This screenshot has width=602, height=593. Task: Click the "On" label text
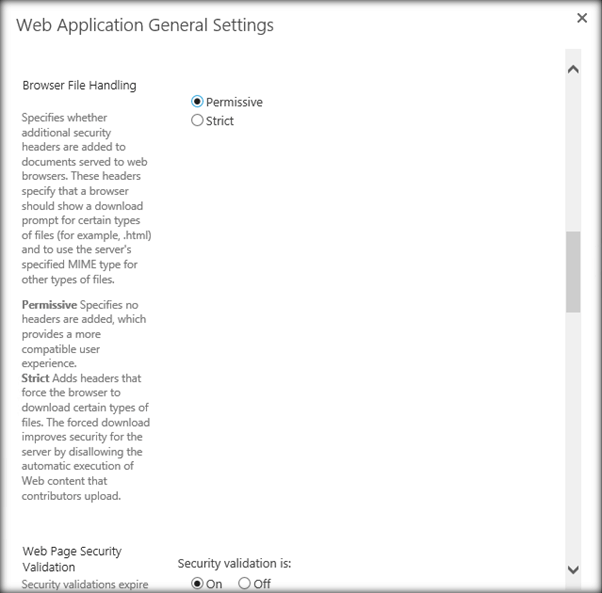(214, 584)
